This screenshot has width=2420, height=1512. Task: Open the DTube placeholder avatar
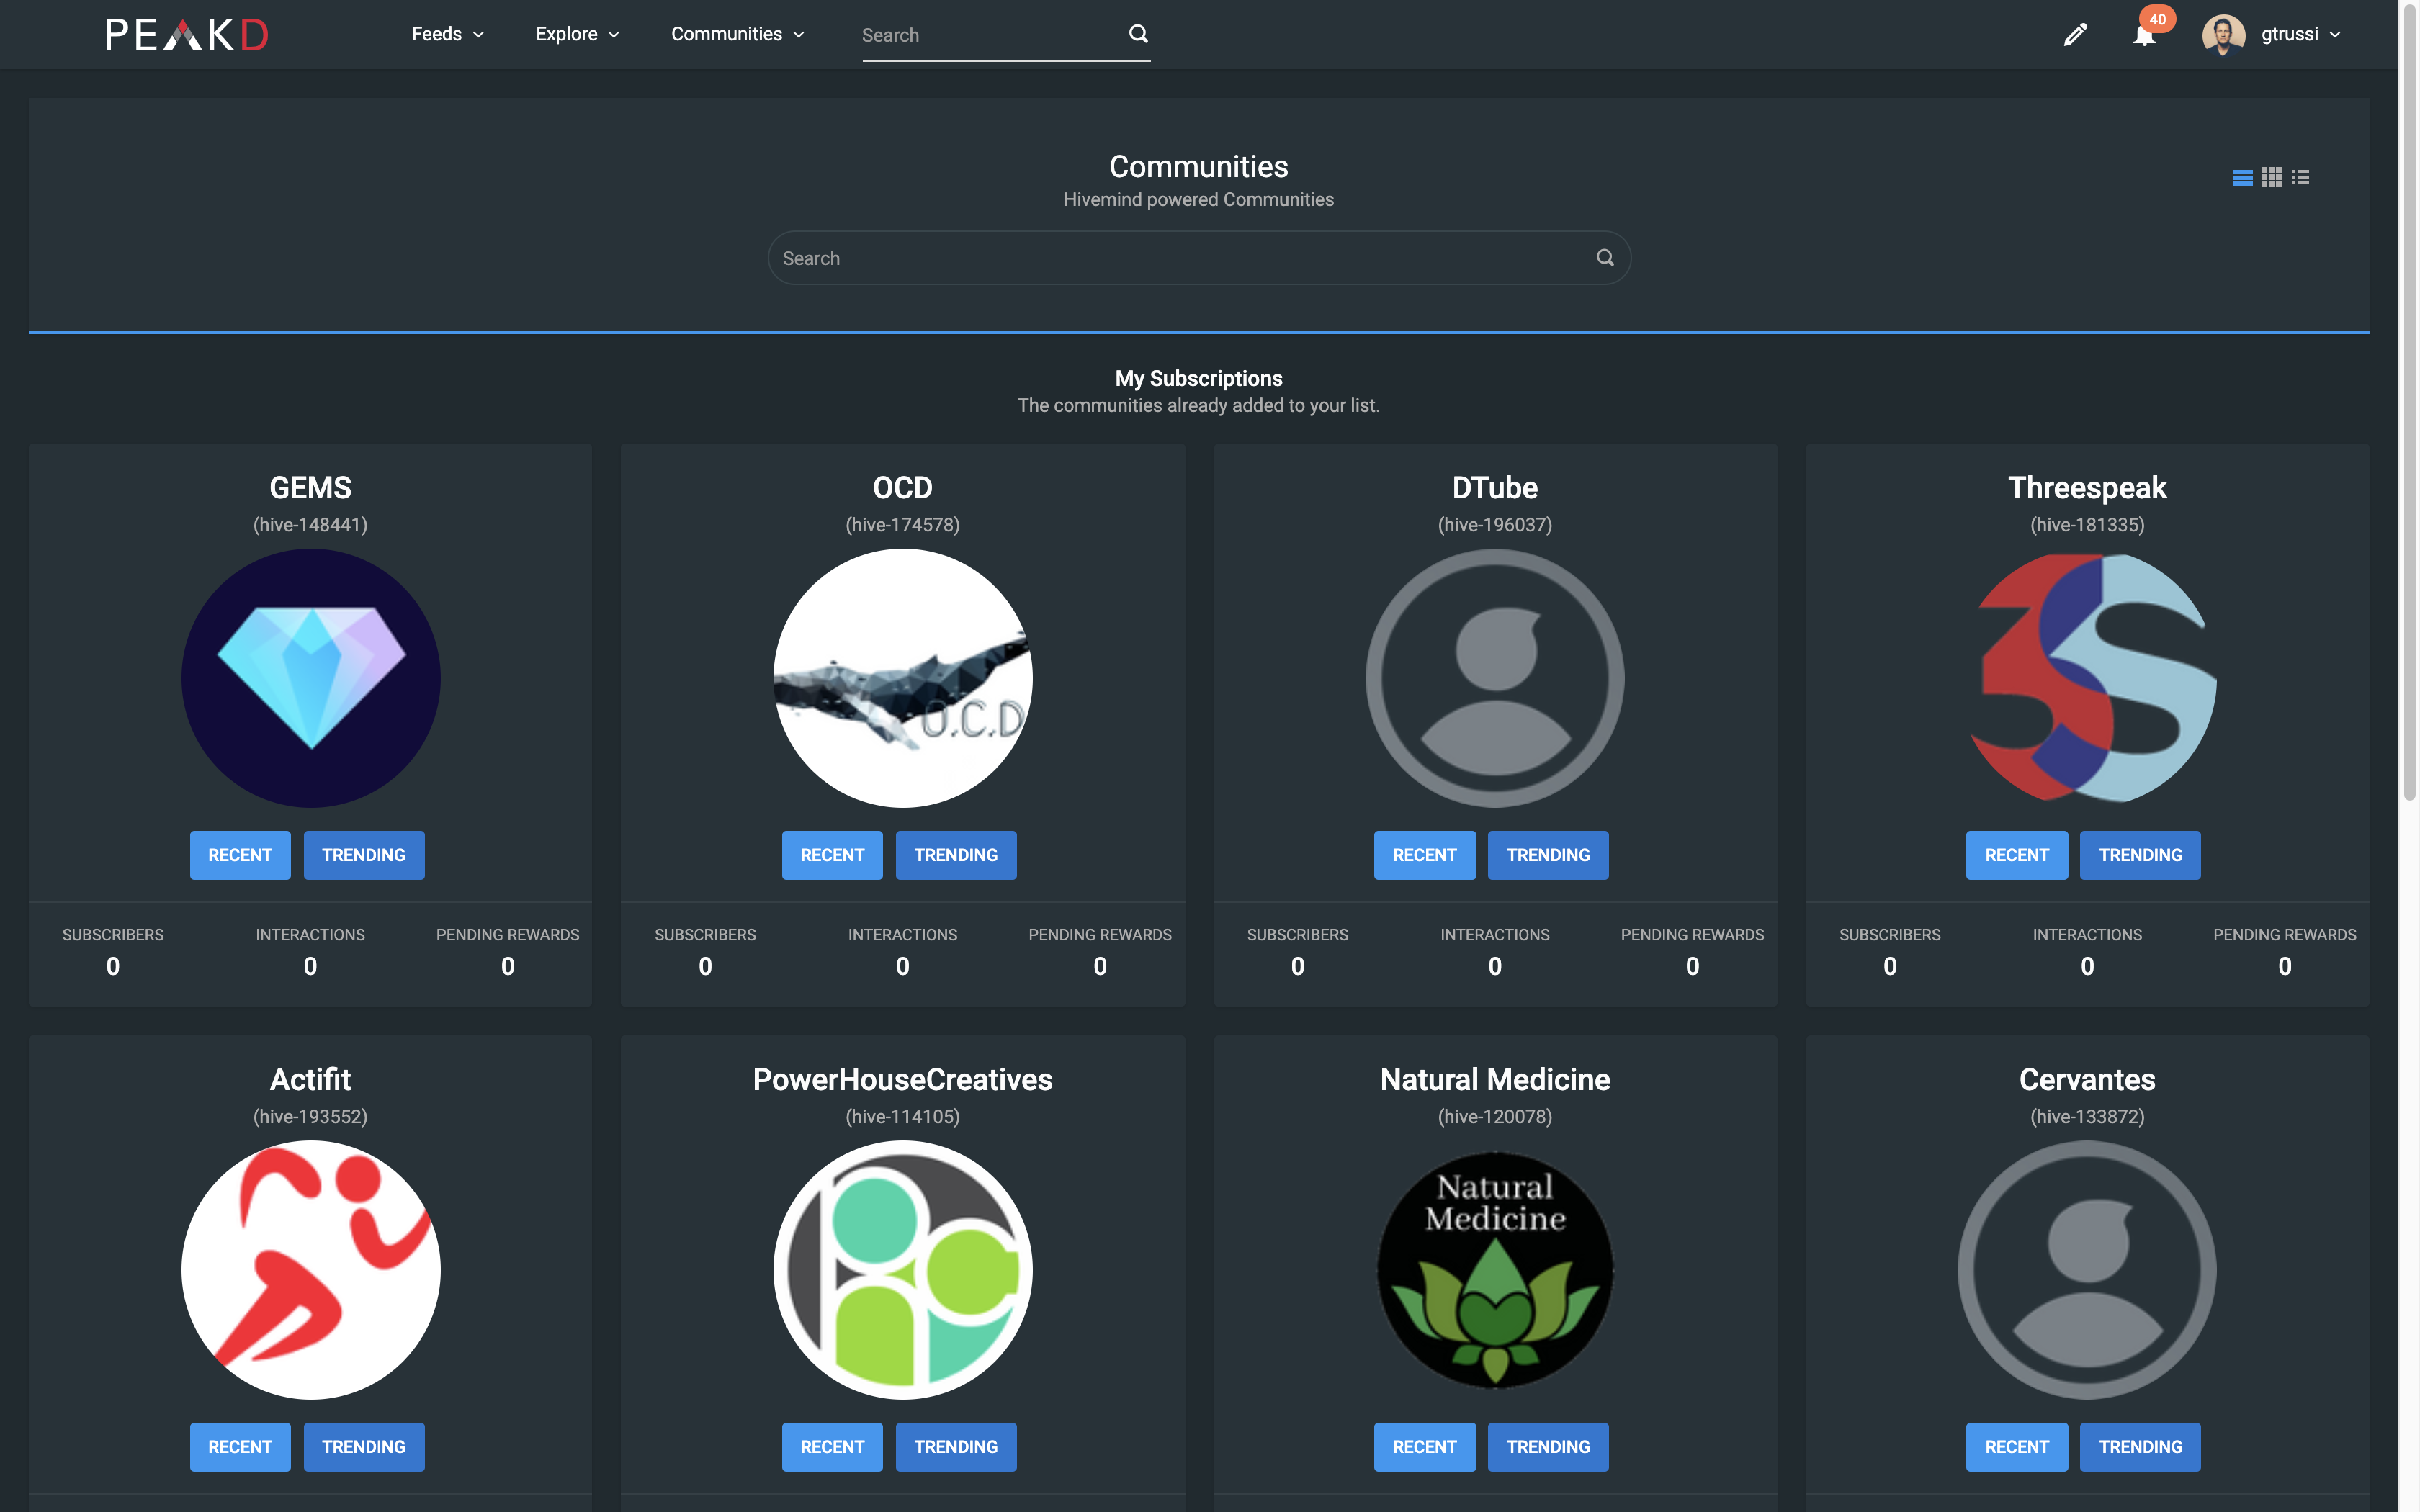[1495, 678]
